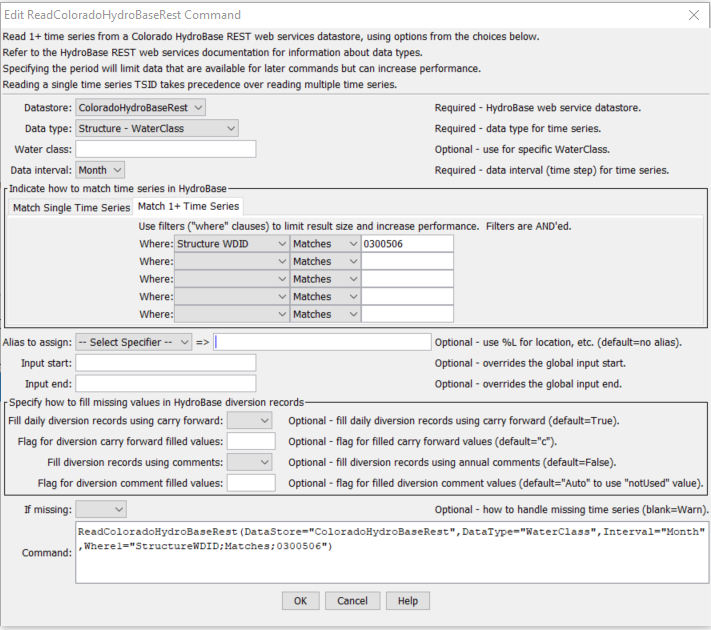This screenshot has height=630, width=711.
Task: Open the fill daily diversion carry forward dropdown
Action: (249, 420)
